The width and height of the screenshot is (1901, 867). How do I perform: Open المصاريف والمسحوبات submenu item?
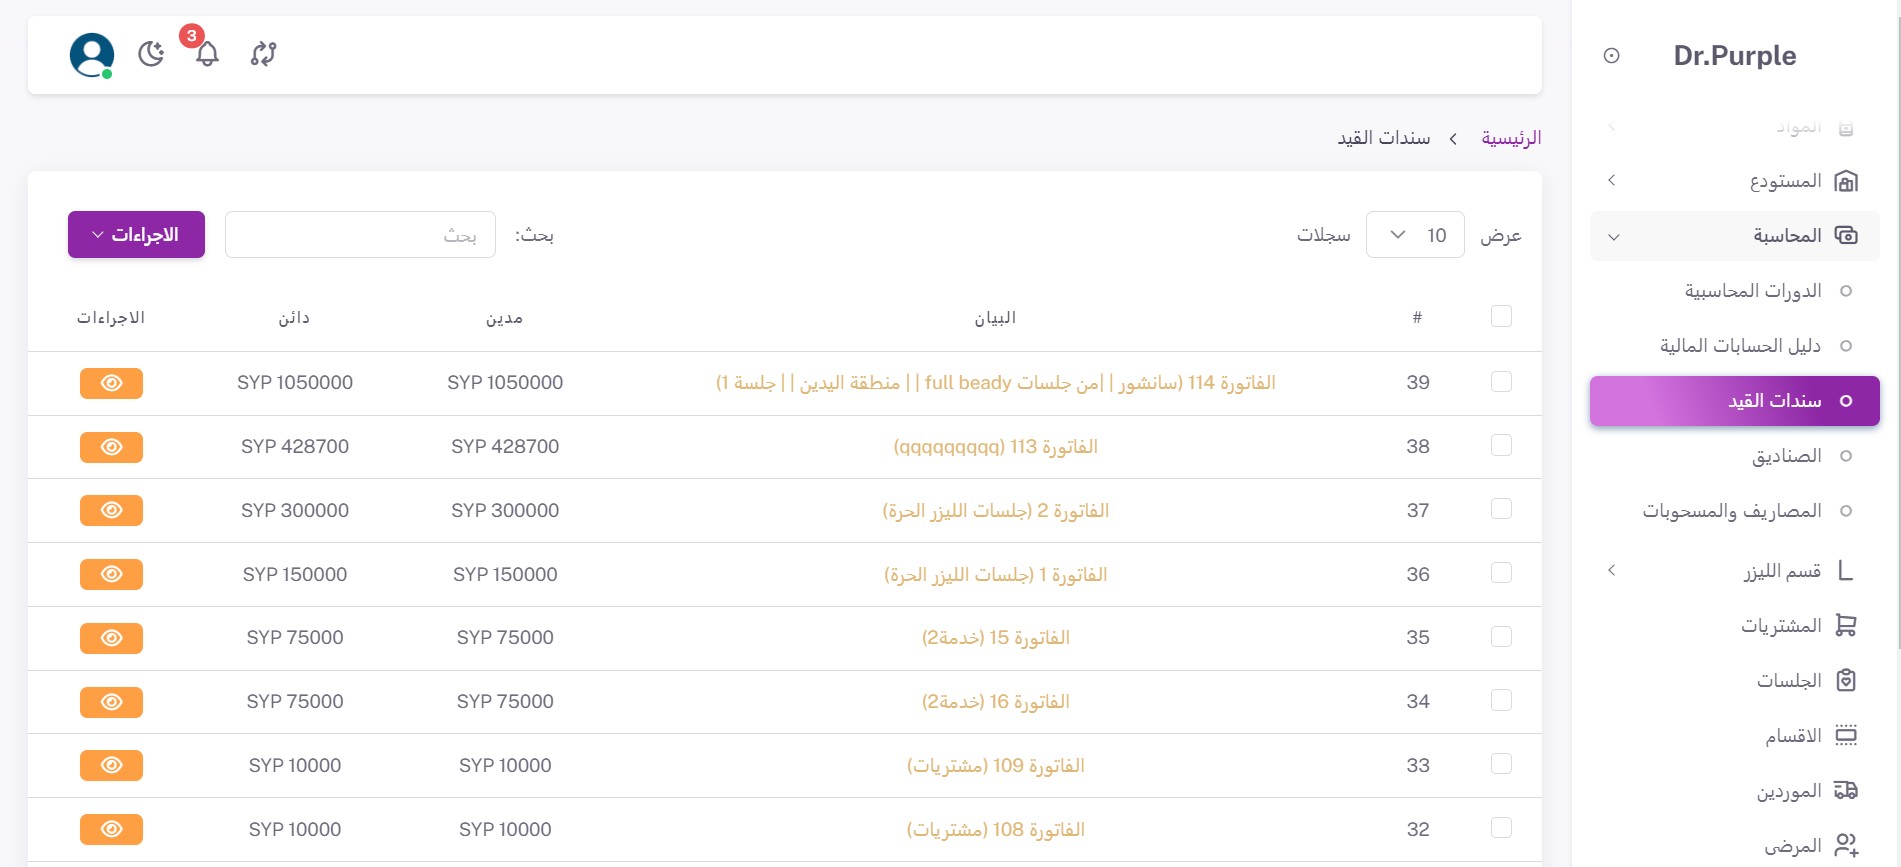pyautogui.click(x=1732, y=511)
